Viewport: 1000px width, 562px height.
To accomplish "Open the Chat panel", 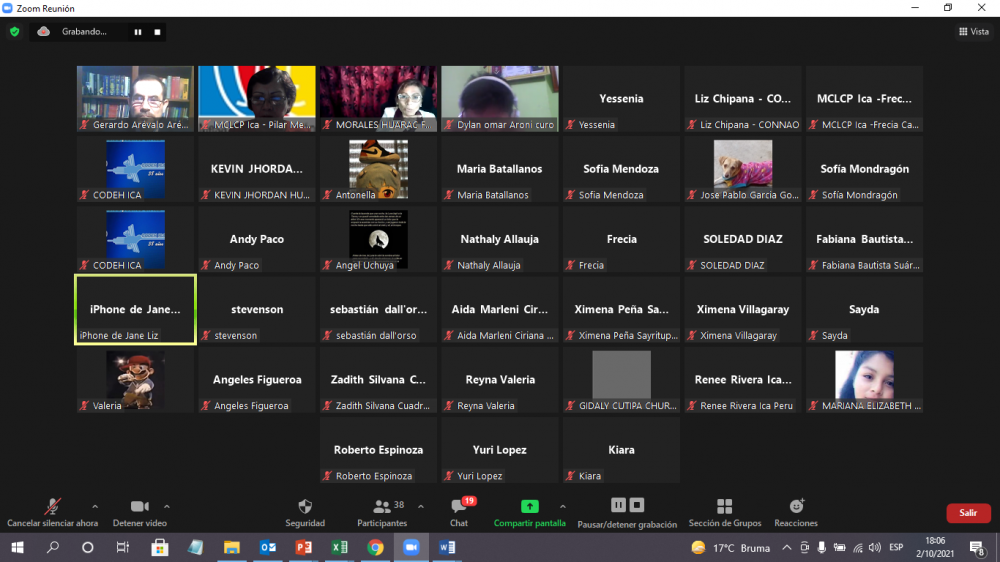I will (459, 507).
